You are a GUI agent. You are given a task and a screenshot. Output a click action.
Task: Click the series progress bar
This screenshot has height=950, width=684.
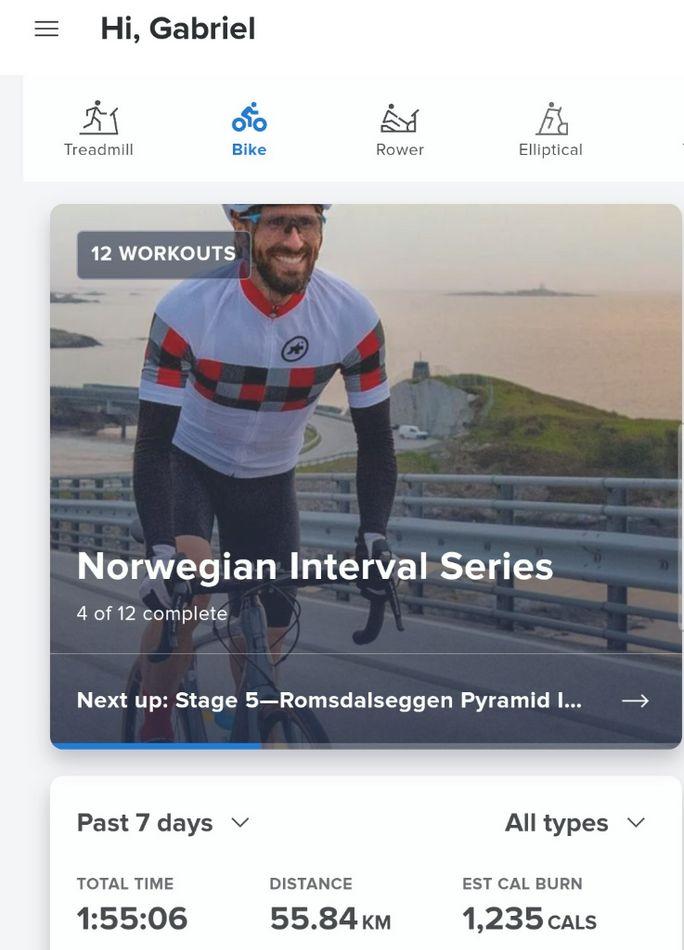pos(366,746)
